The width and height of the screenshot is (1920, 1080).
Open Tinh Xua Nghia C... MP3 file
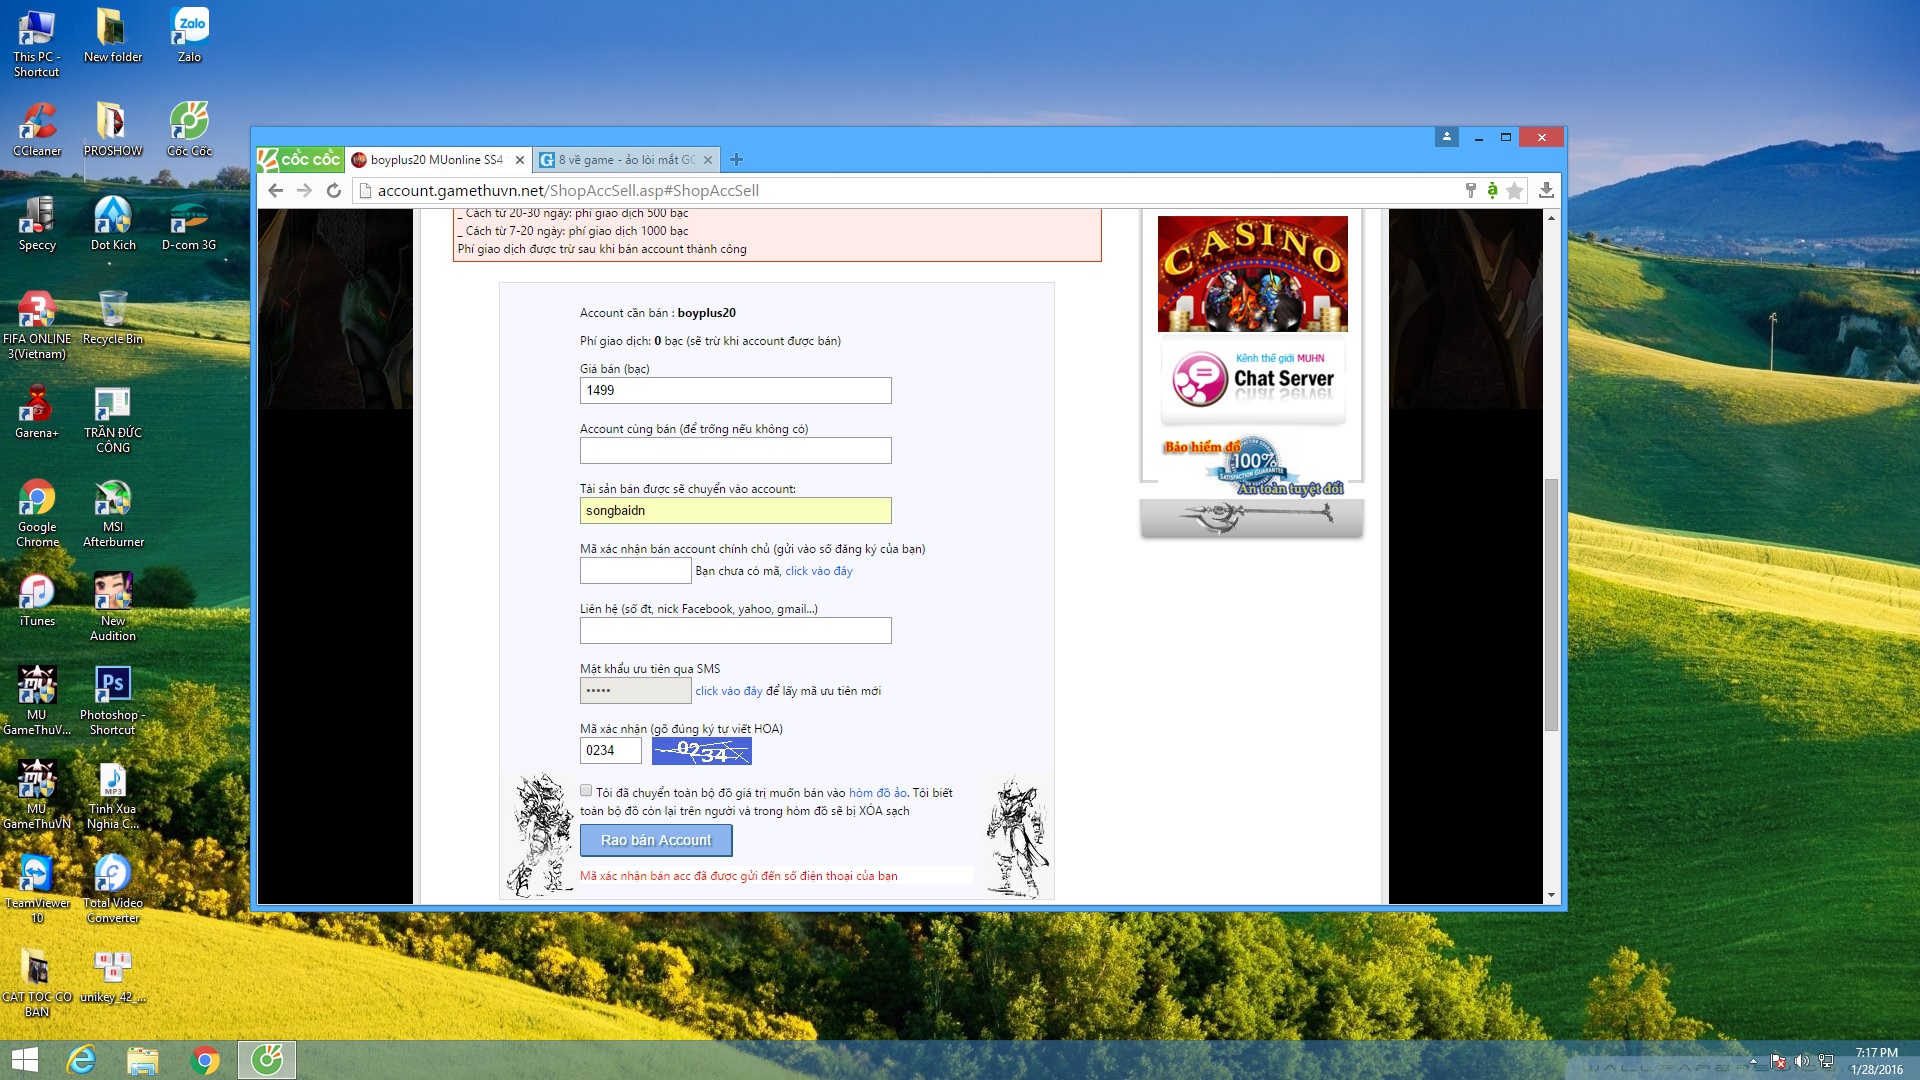coord(113,795)
